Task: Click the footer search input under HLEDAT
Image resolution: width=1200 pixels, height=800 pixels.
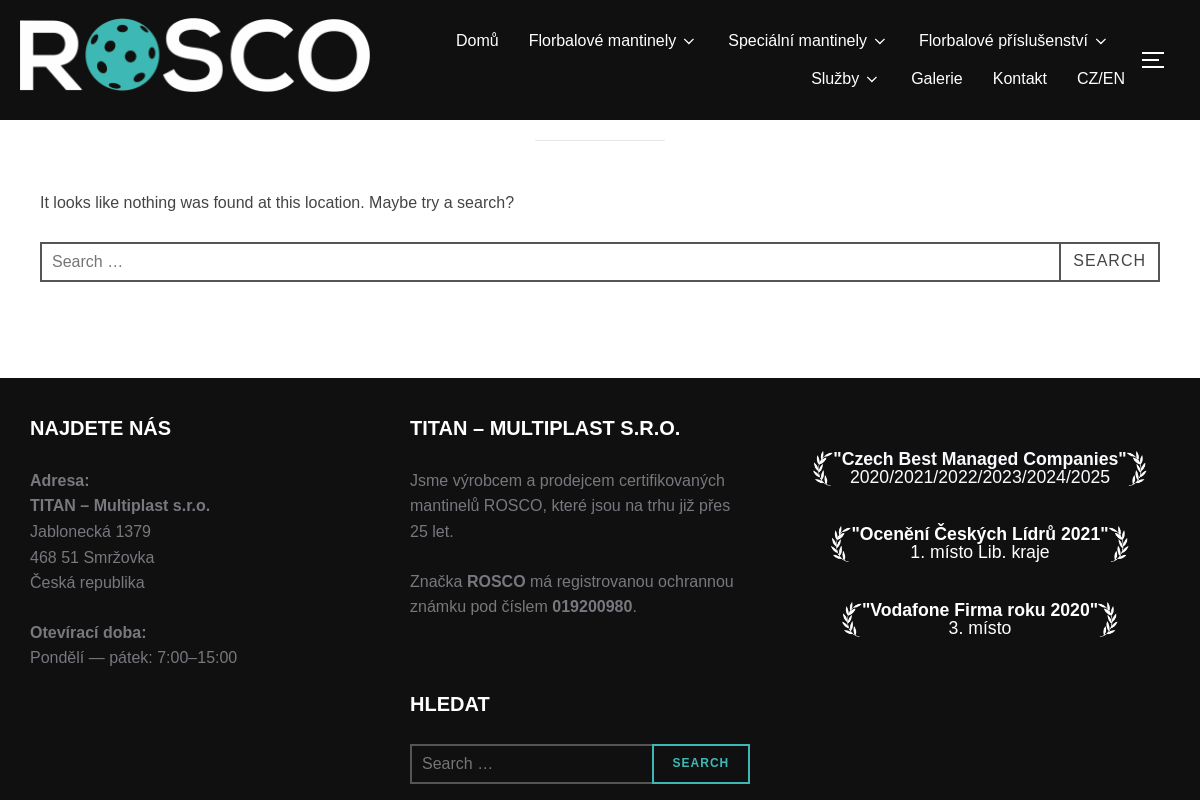Action: click(x=531, y=763)
